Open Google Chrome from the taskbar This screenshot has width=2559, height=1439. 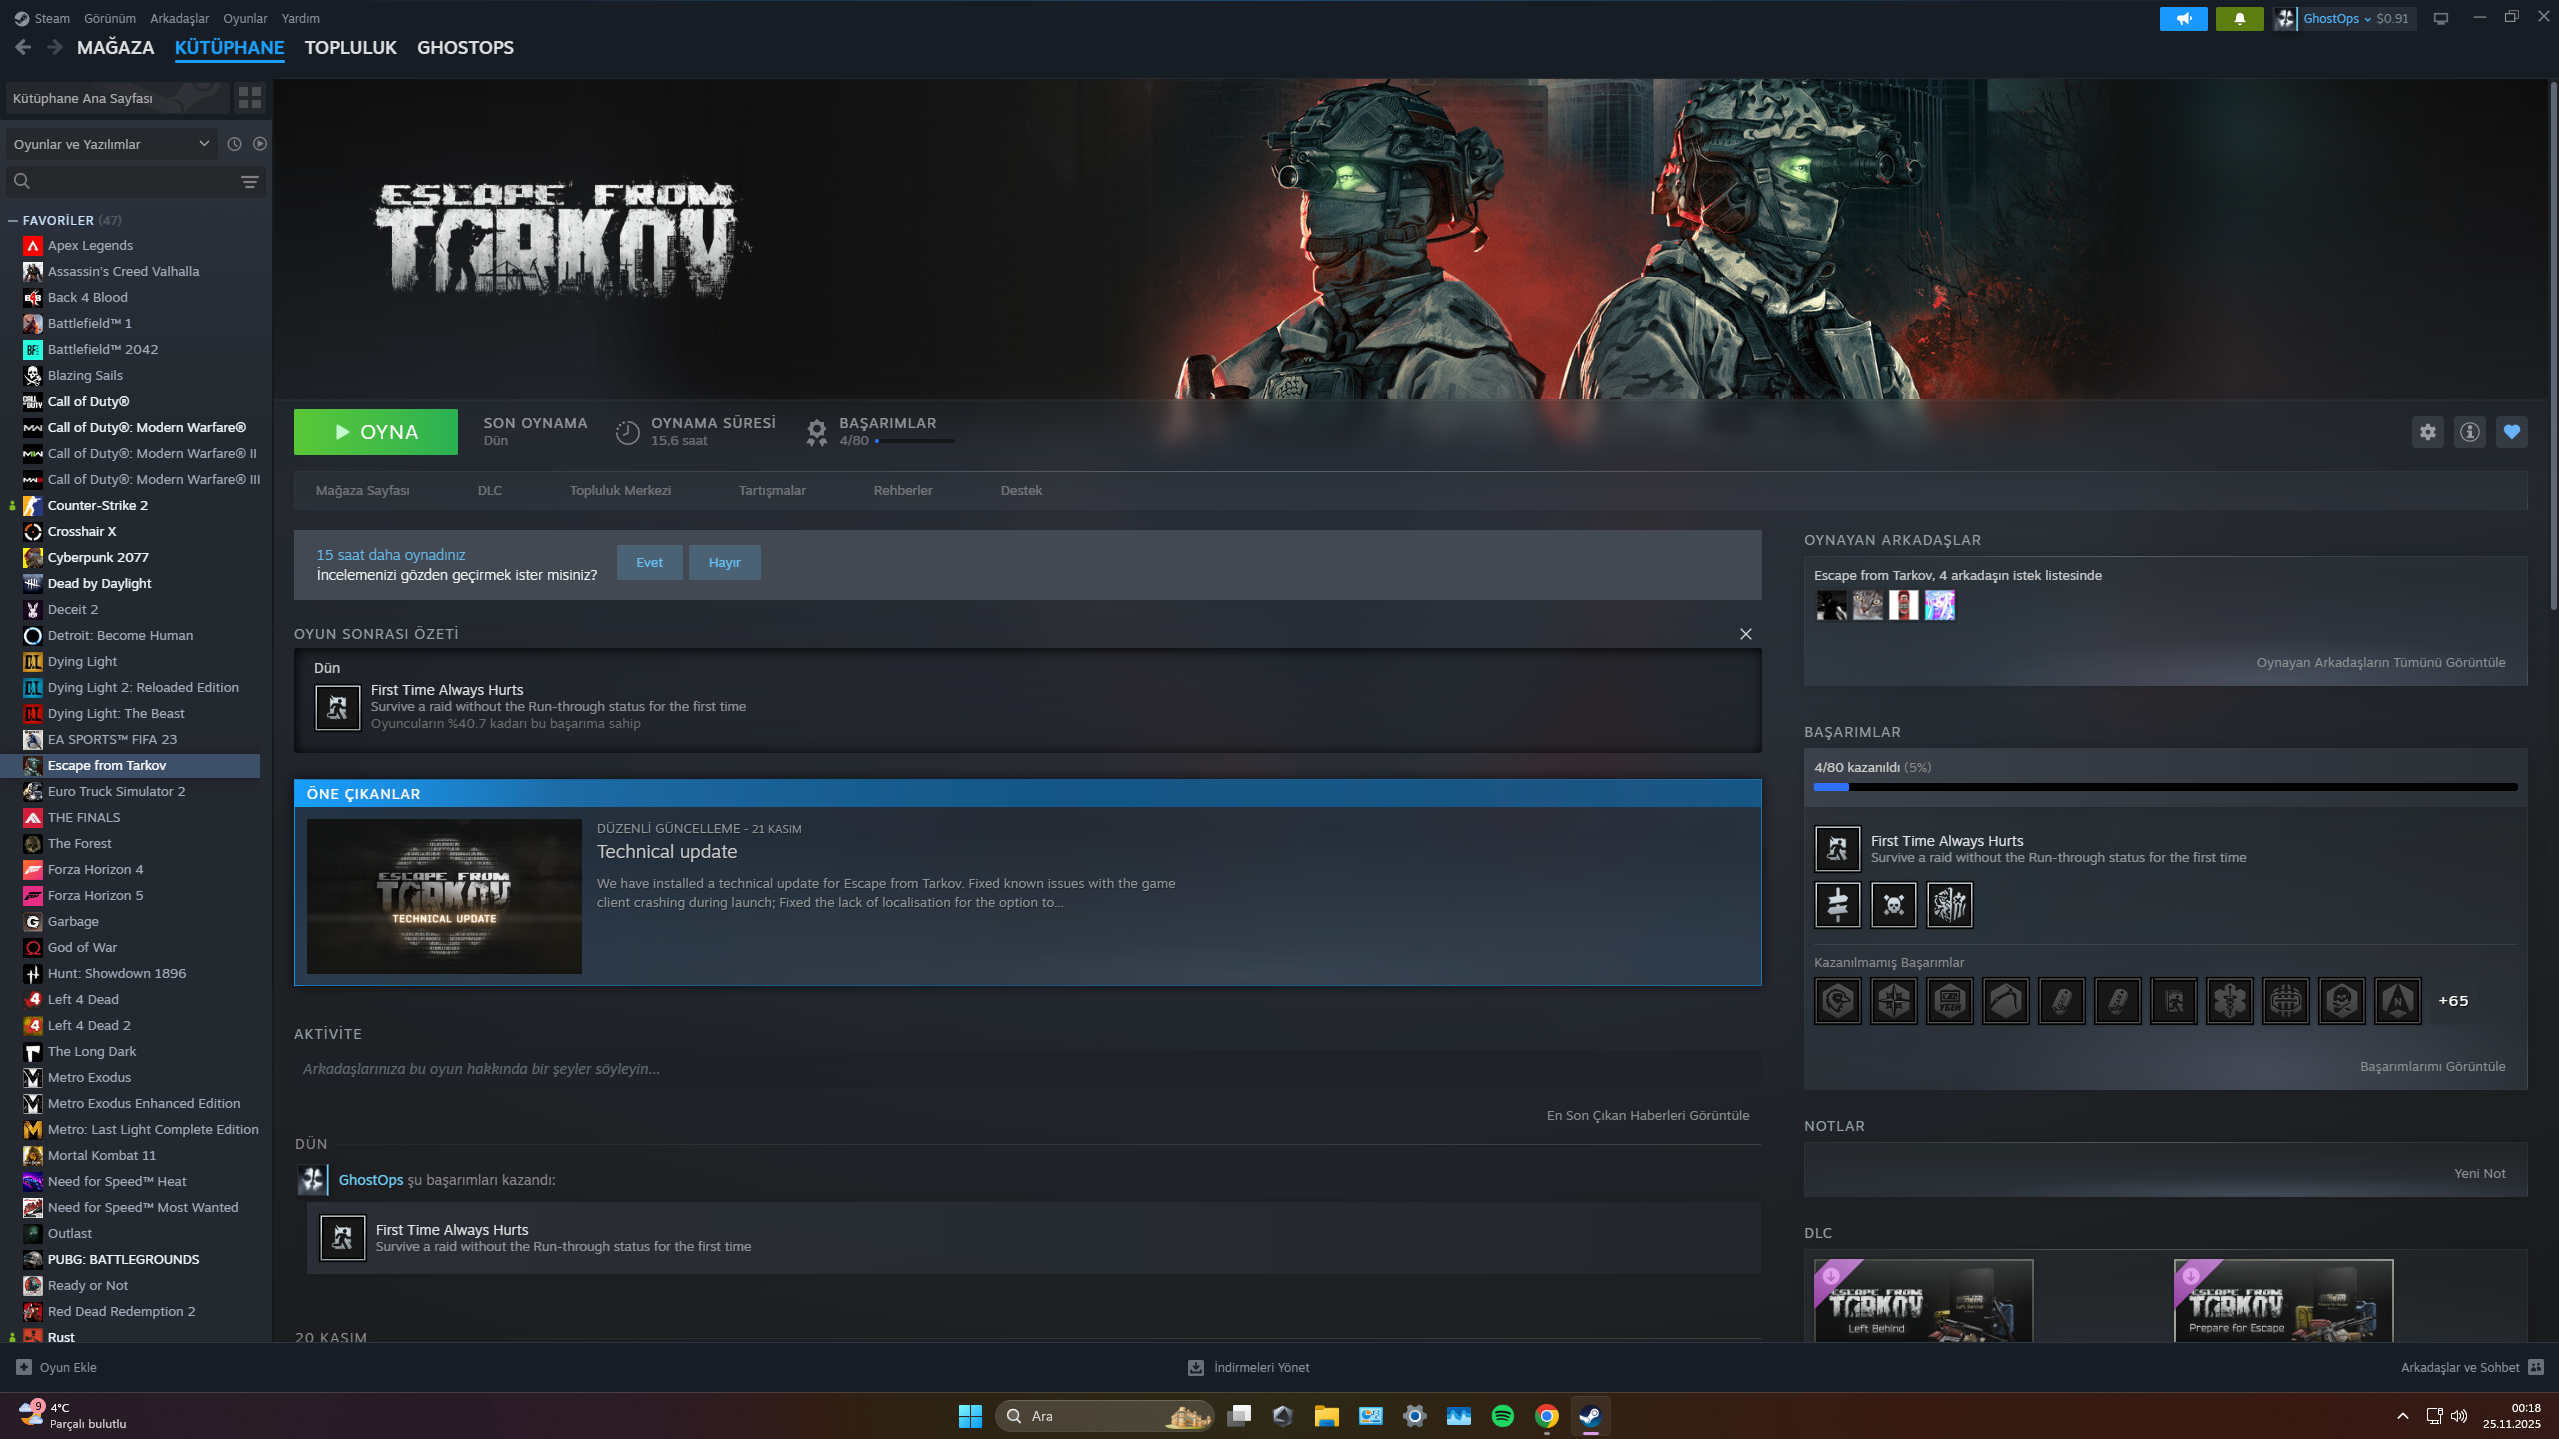[1546, 1416]
